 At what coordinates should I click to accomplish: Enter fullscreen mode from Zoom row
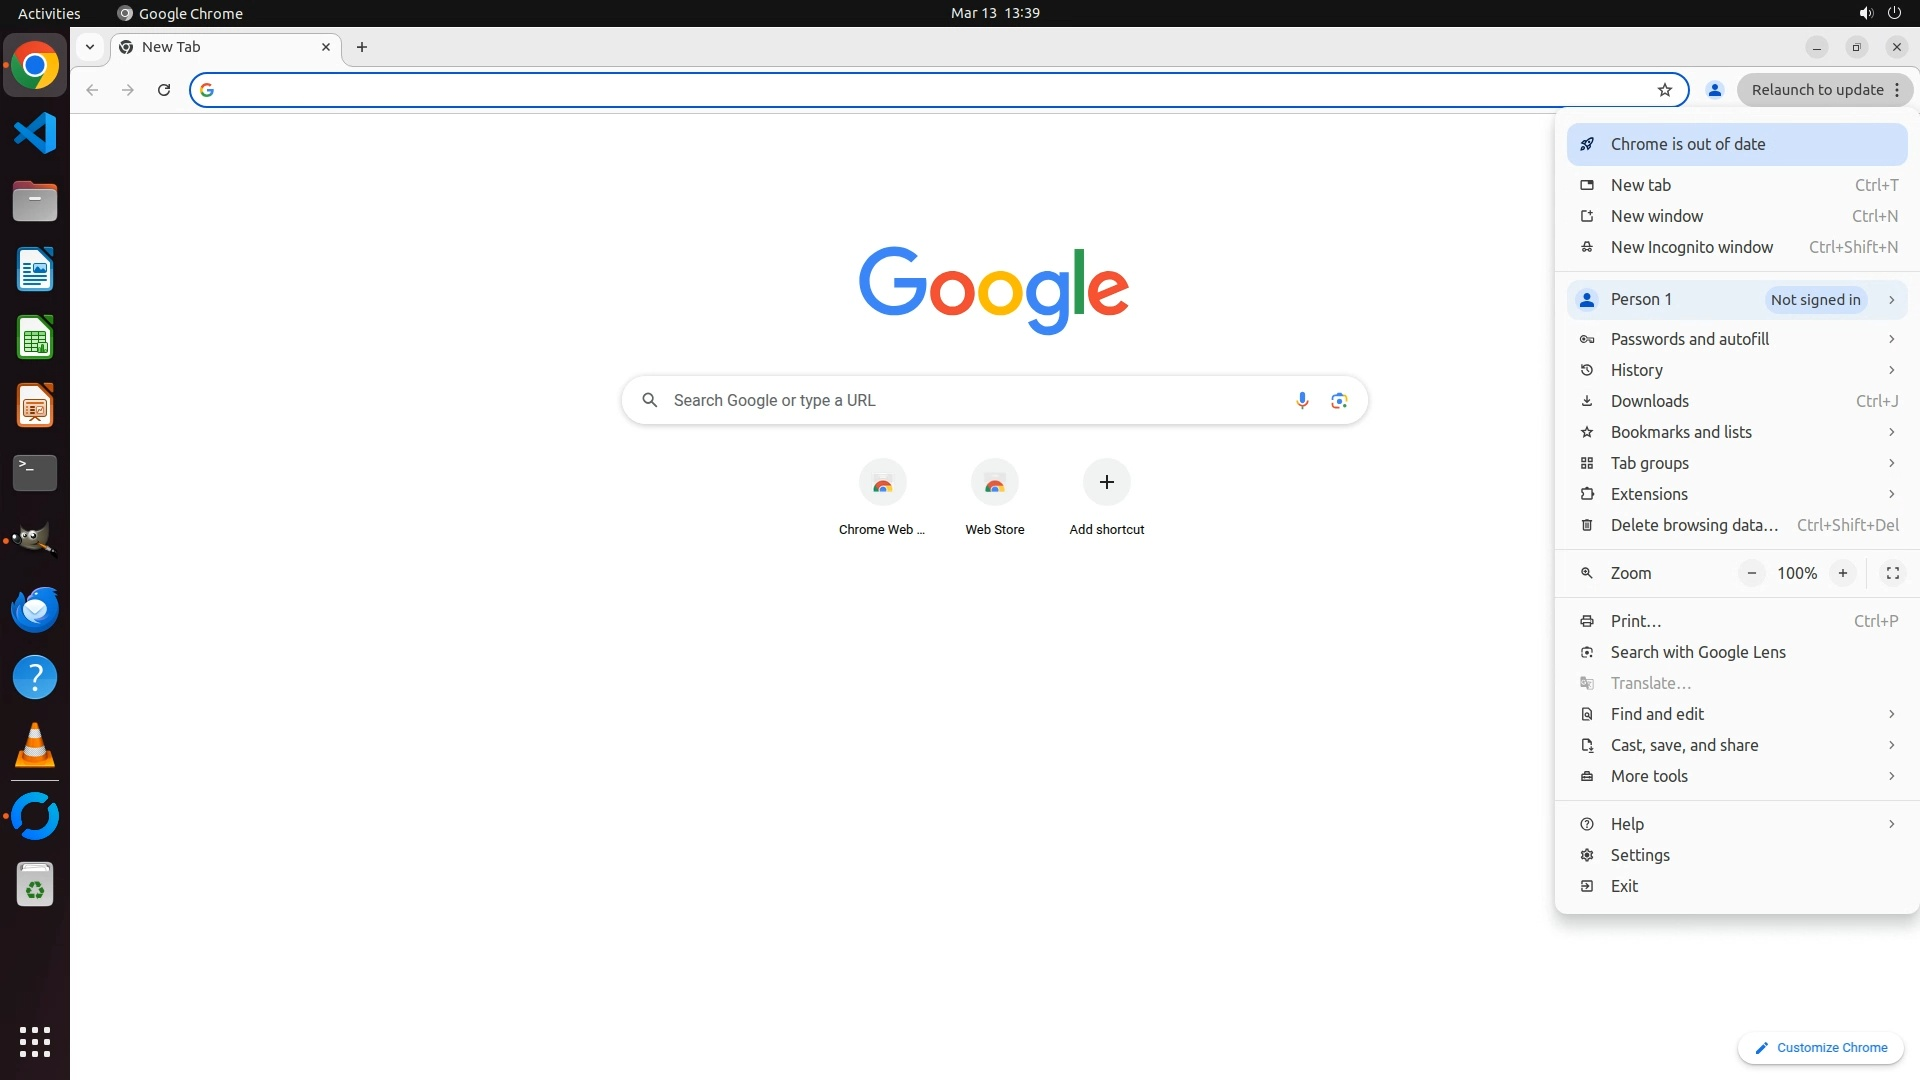(1892, 573)
